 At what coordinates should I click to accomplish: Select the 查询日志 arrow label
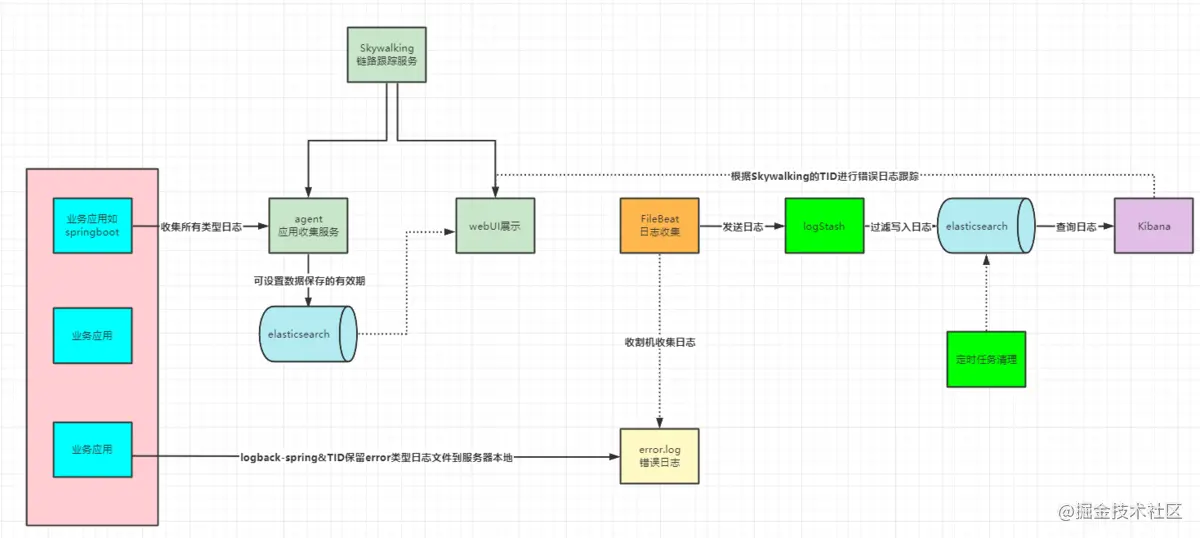tap(1076, 226)
